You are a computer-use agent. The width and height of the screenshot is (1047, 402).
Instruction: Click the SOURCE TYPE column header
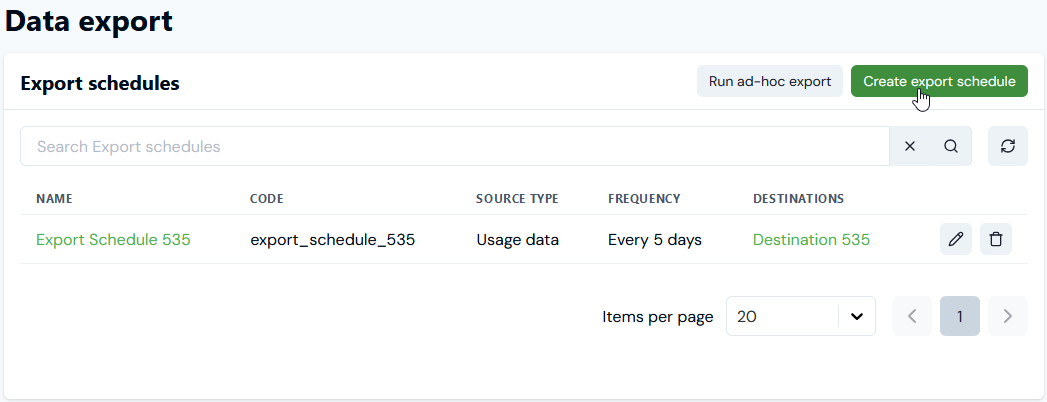pyautogui.click(x=517, y=198)
